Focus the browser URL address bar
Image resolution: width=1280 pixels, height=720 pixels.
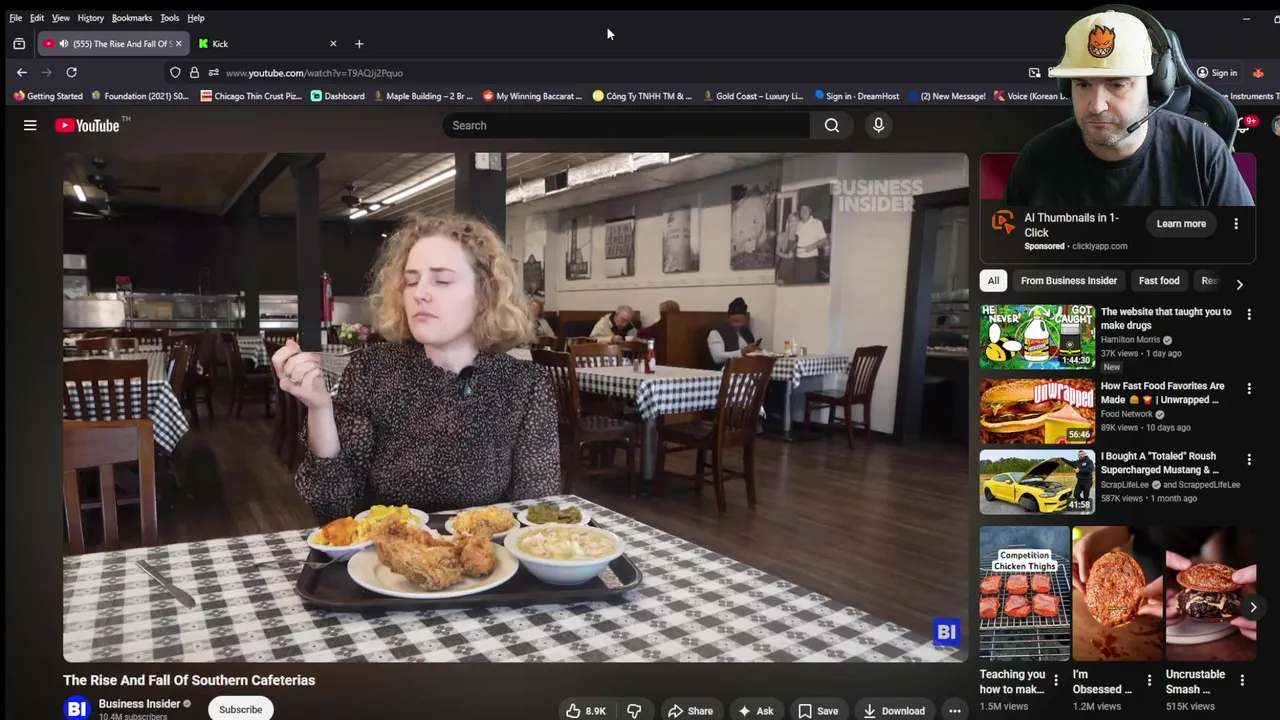[620, 73]
